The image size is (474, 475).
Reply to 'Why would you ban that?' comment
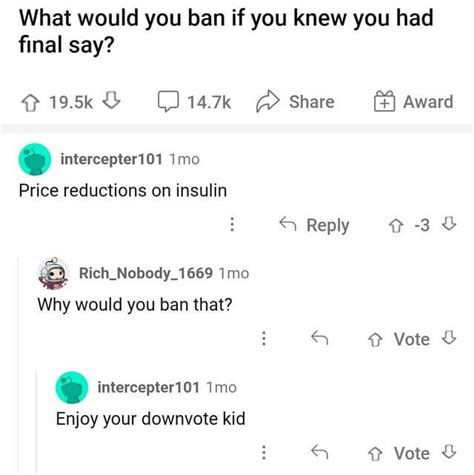(320, 338)
